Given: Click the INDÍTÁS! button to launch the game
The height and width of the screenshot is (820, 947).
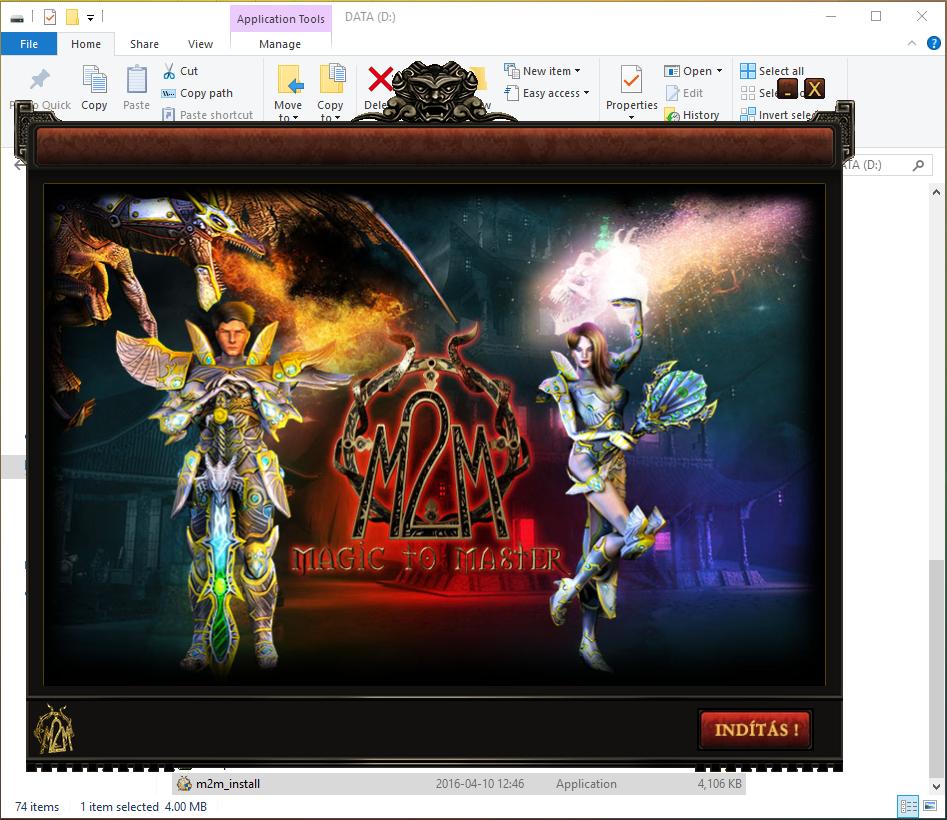Looking at the screenshot, I should (x=756, y=729).
